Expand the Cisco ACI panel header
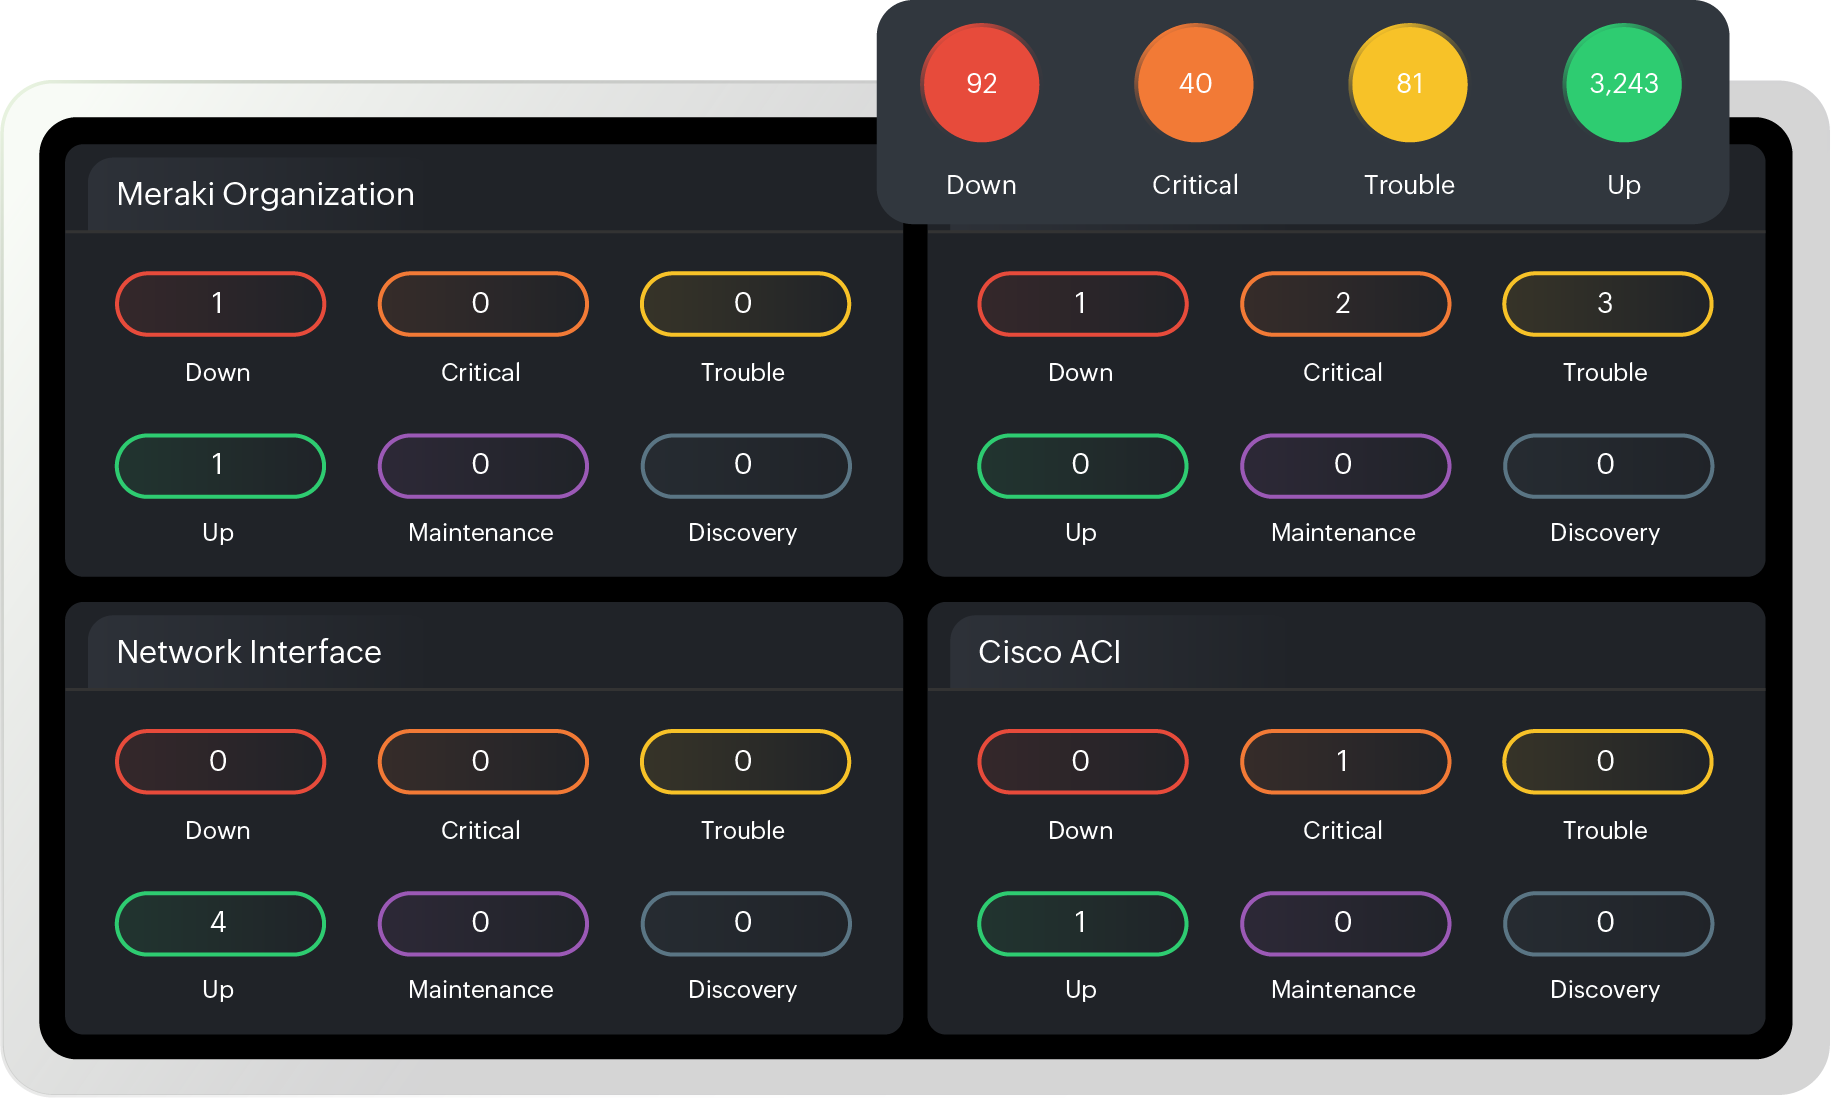1831x1098 pixels. tap(1051, 652)
